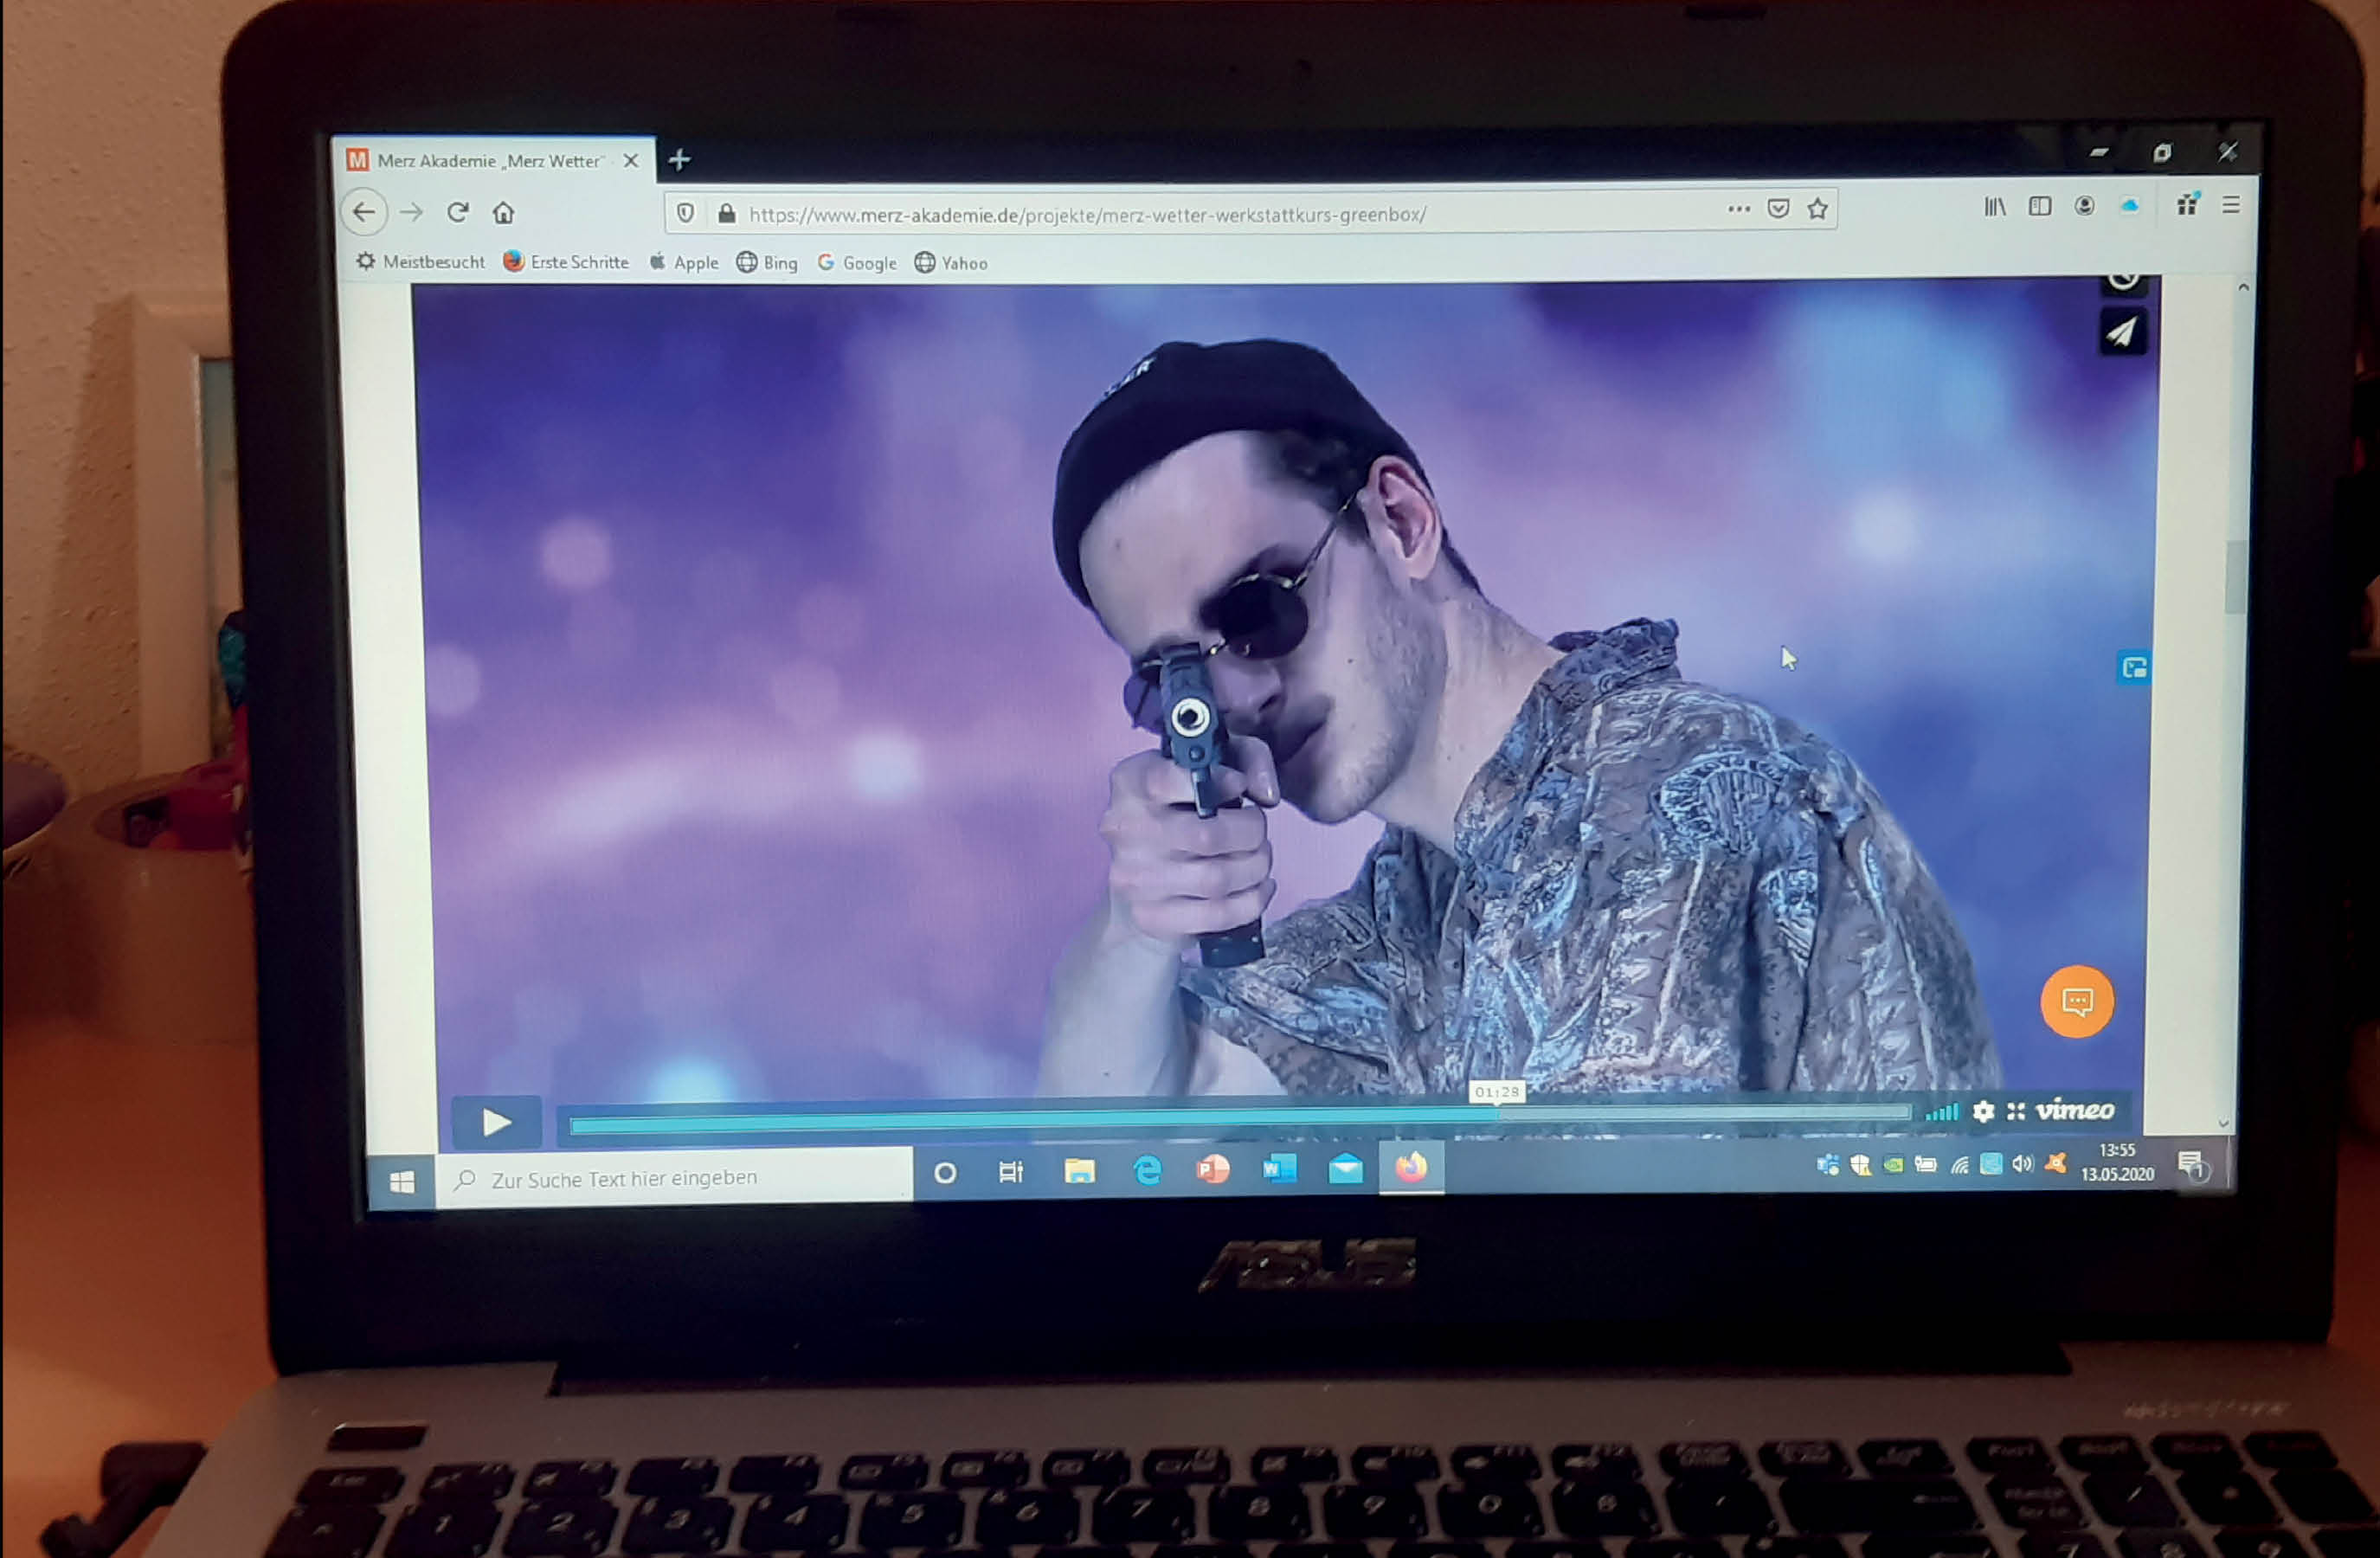Screen dimensions: 2380x1558
Task: Share the video via paper plane icon
Action: tap(2122, 332)
